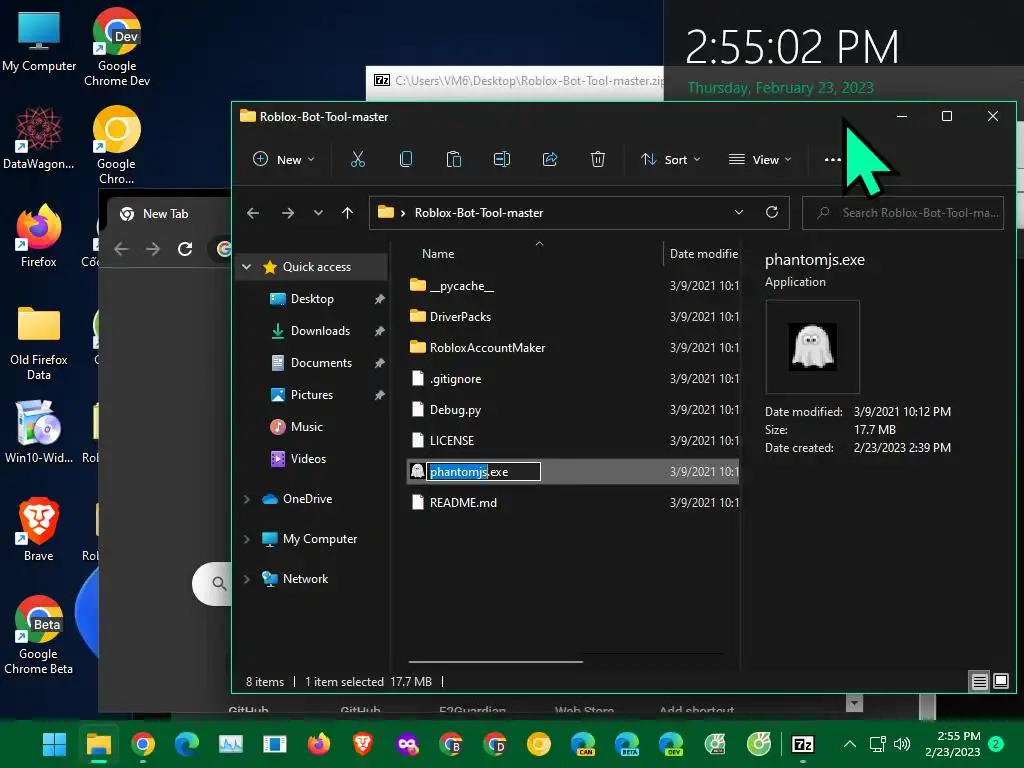Expand the OneDrive tree node

247,499
